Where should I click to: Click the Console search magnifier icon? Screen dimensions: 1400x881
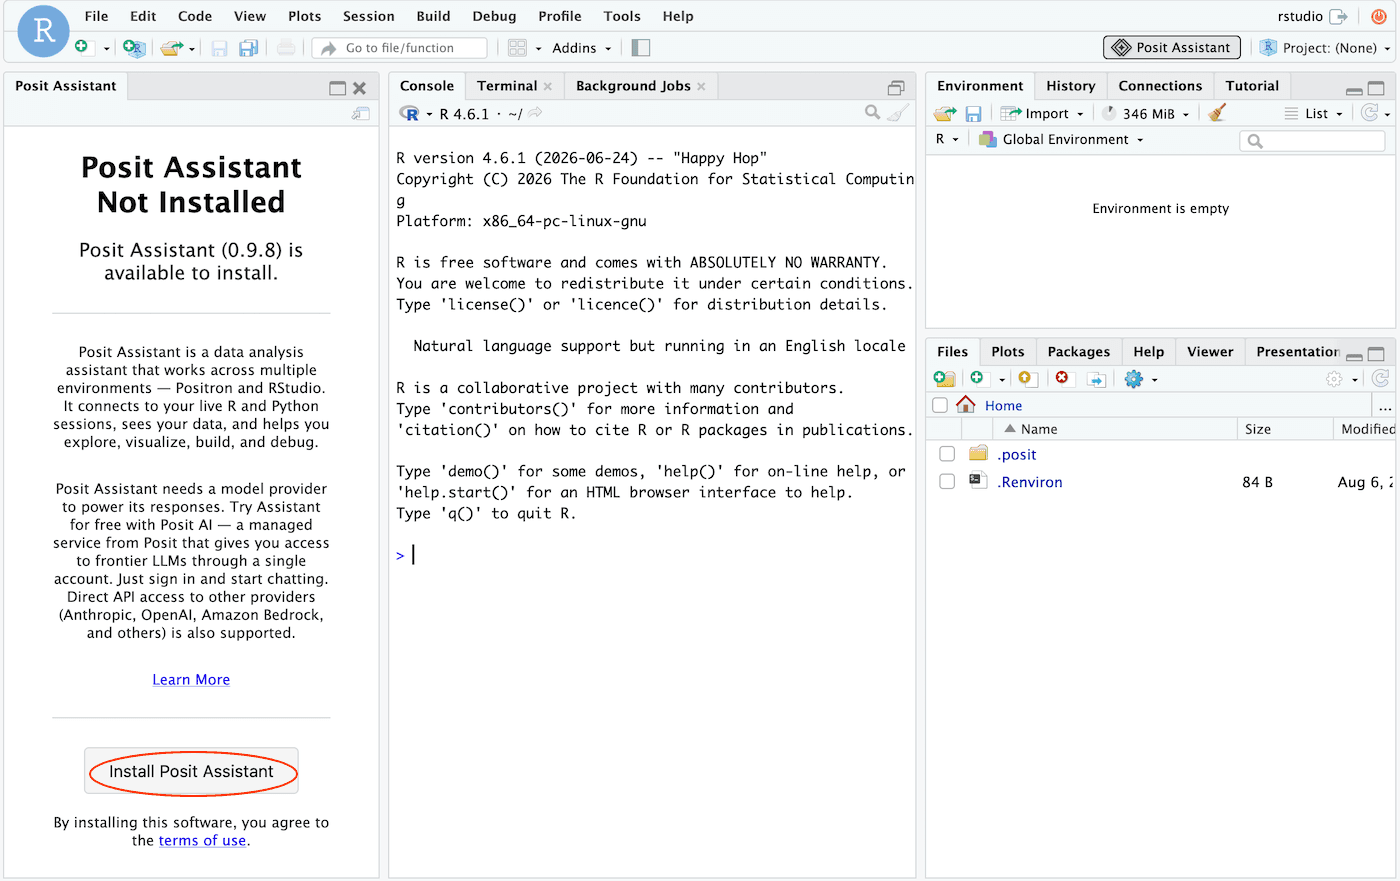coord(873,113)
